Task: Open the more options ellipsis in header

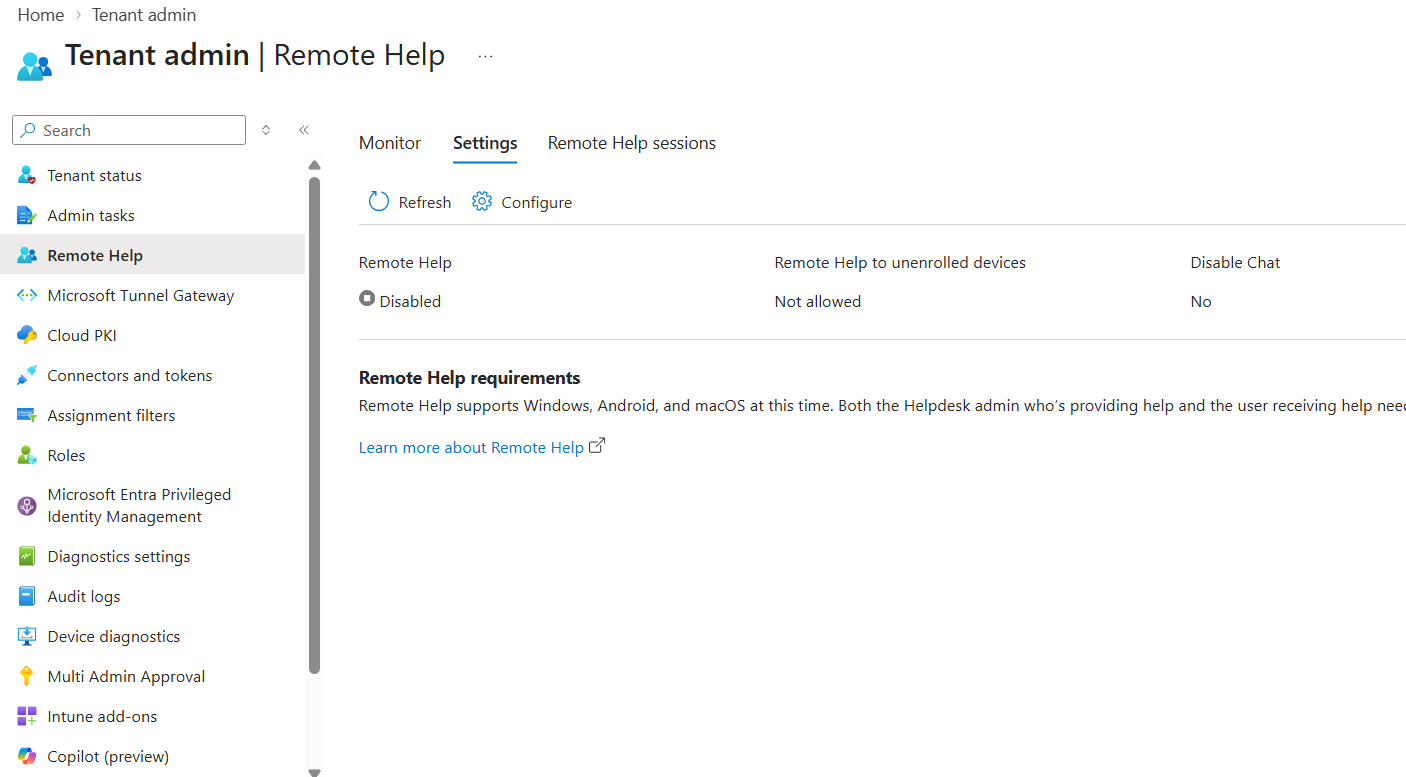Action: [485, 57]
